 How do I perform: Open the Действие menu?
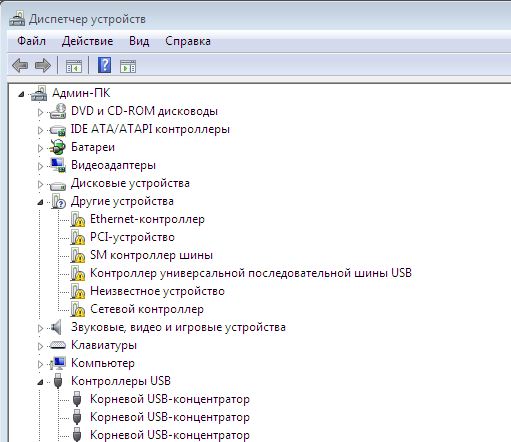[x=87, y=41]
